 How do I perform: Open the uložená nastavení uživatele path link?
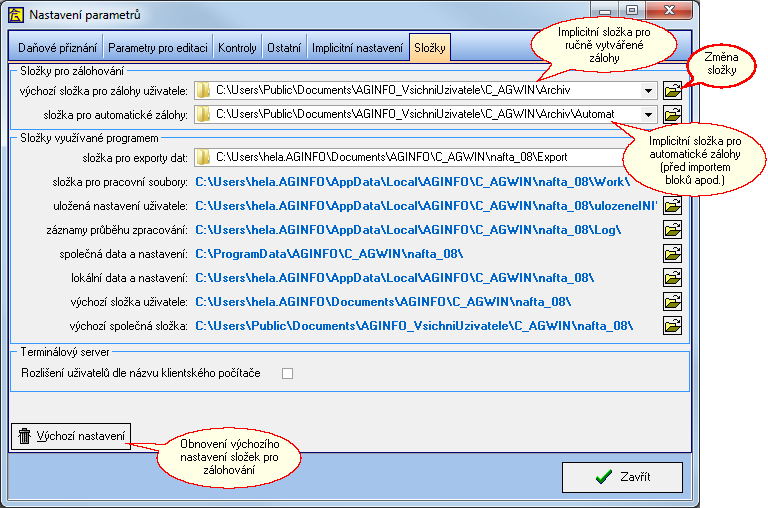coord(426,206)
